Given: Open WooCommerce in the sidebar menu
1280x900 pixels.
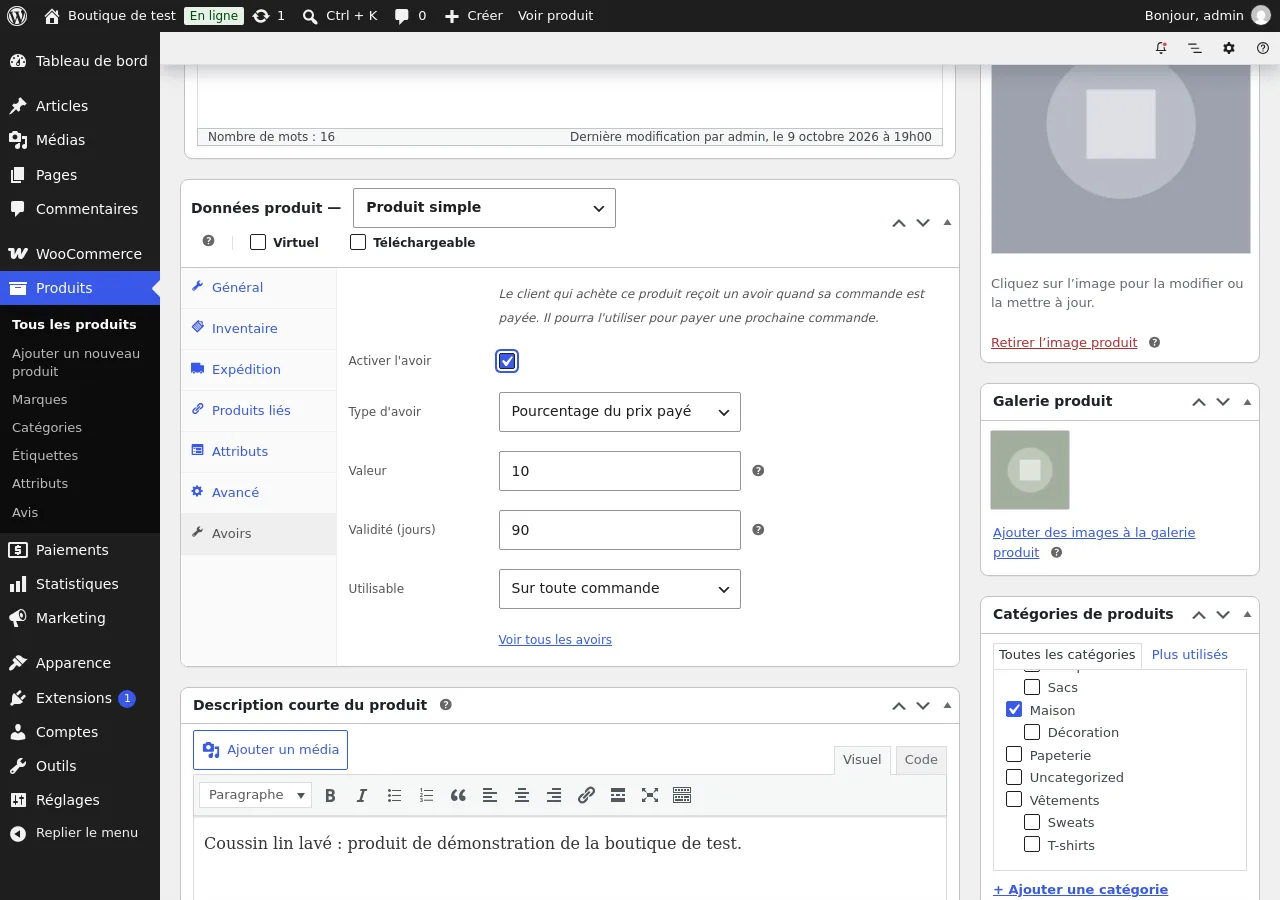Looking at the screenshot, I should (x=80, y=254).
